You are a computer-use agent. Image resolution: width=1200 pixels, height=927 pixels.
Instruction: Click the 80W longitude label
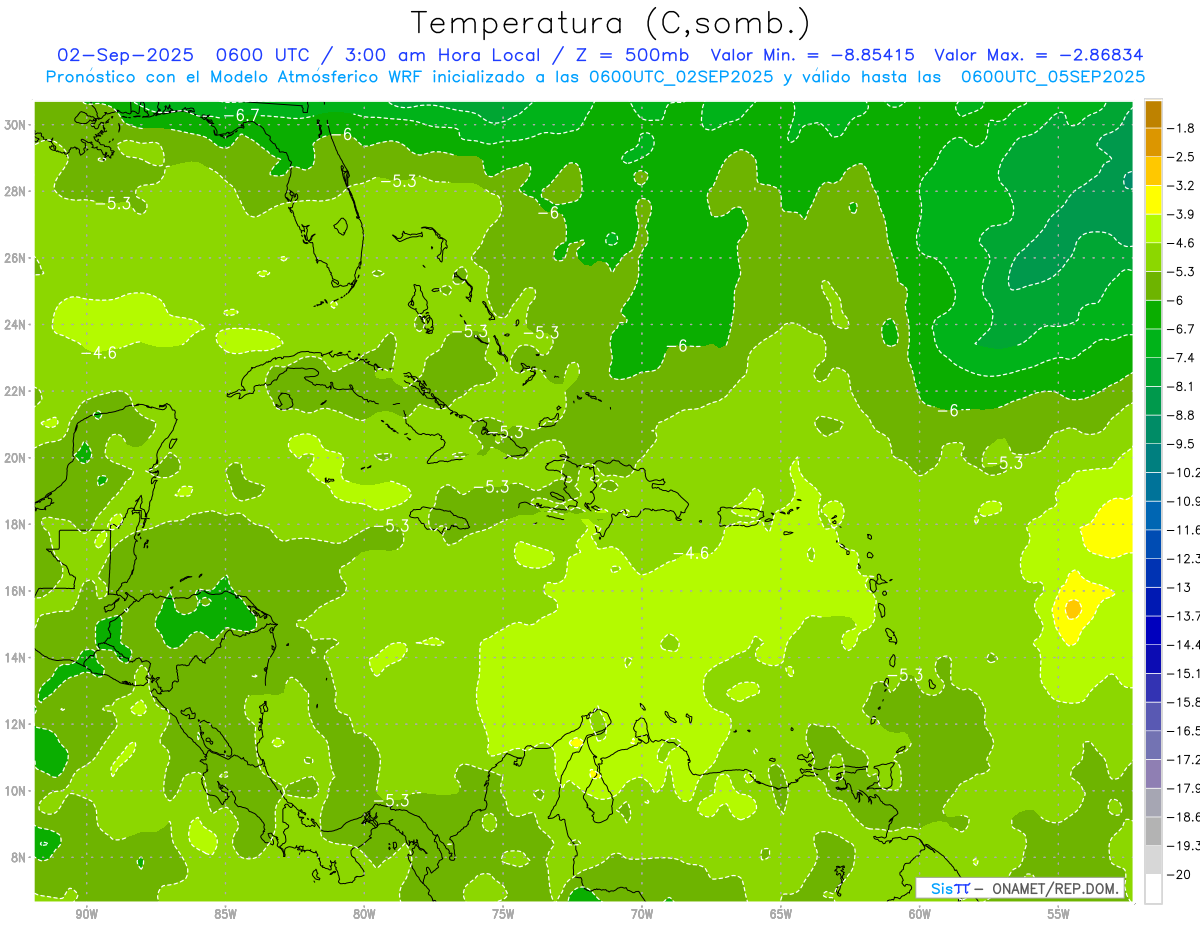tap(364, 914)
